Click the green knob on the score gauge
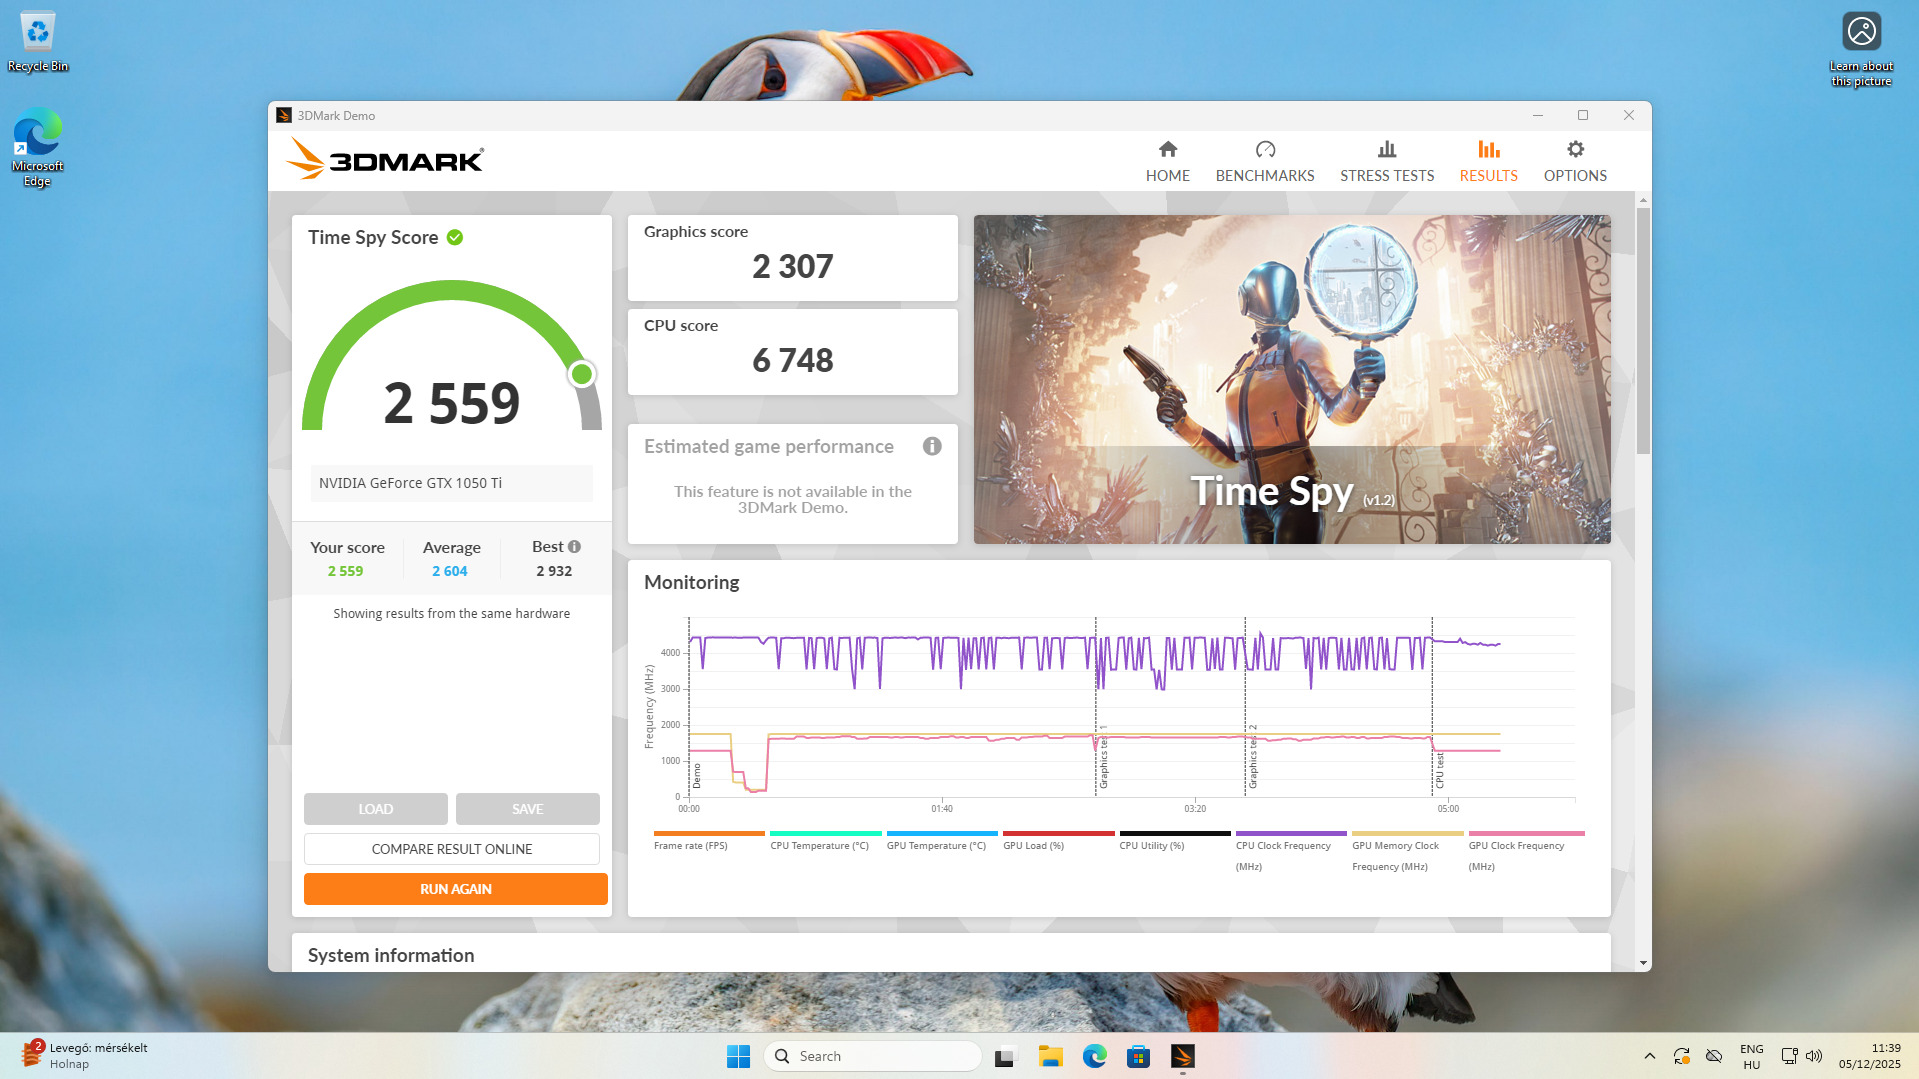This screenshot has height=1079, width=1919. tap(581, 374)
